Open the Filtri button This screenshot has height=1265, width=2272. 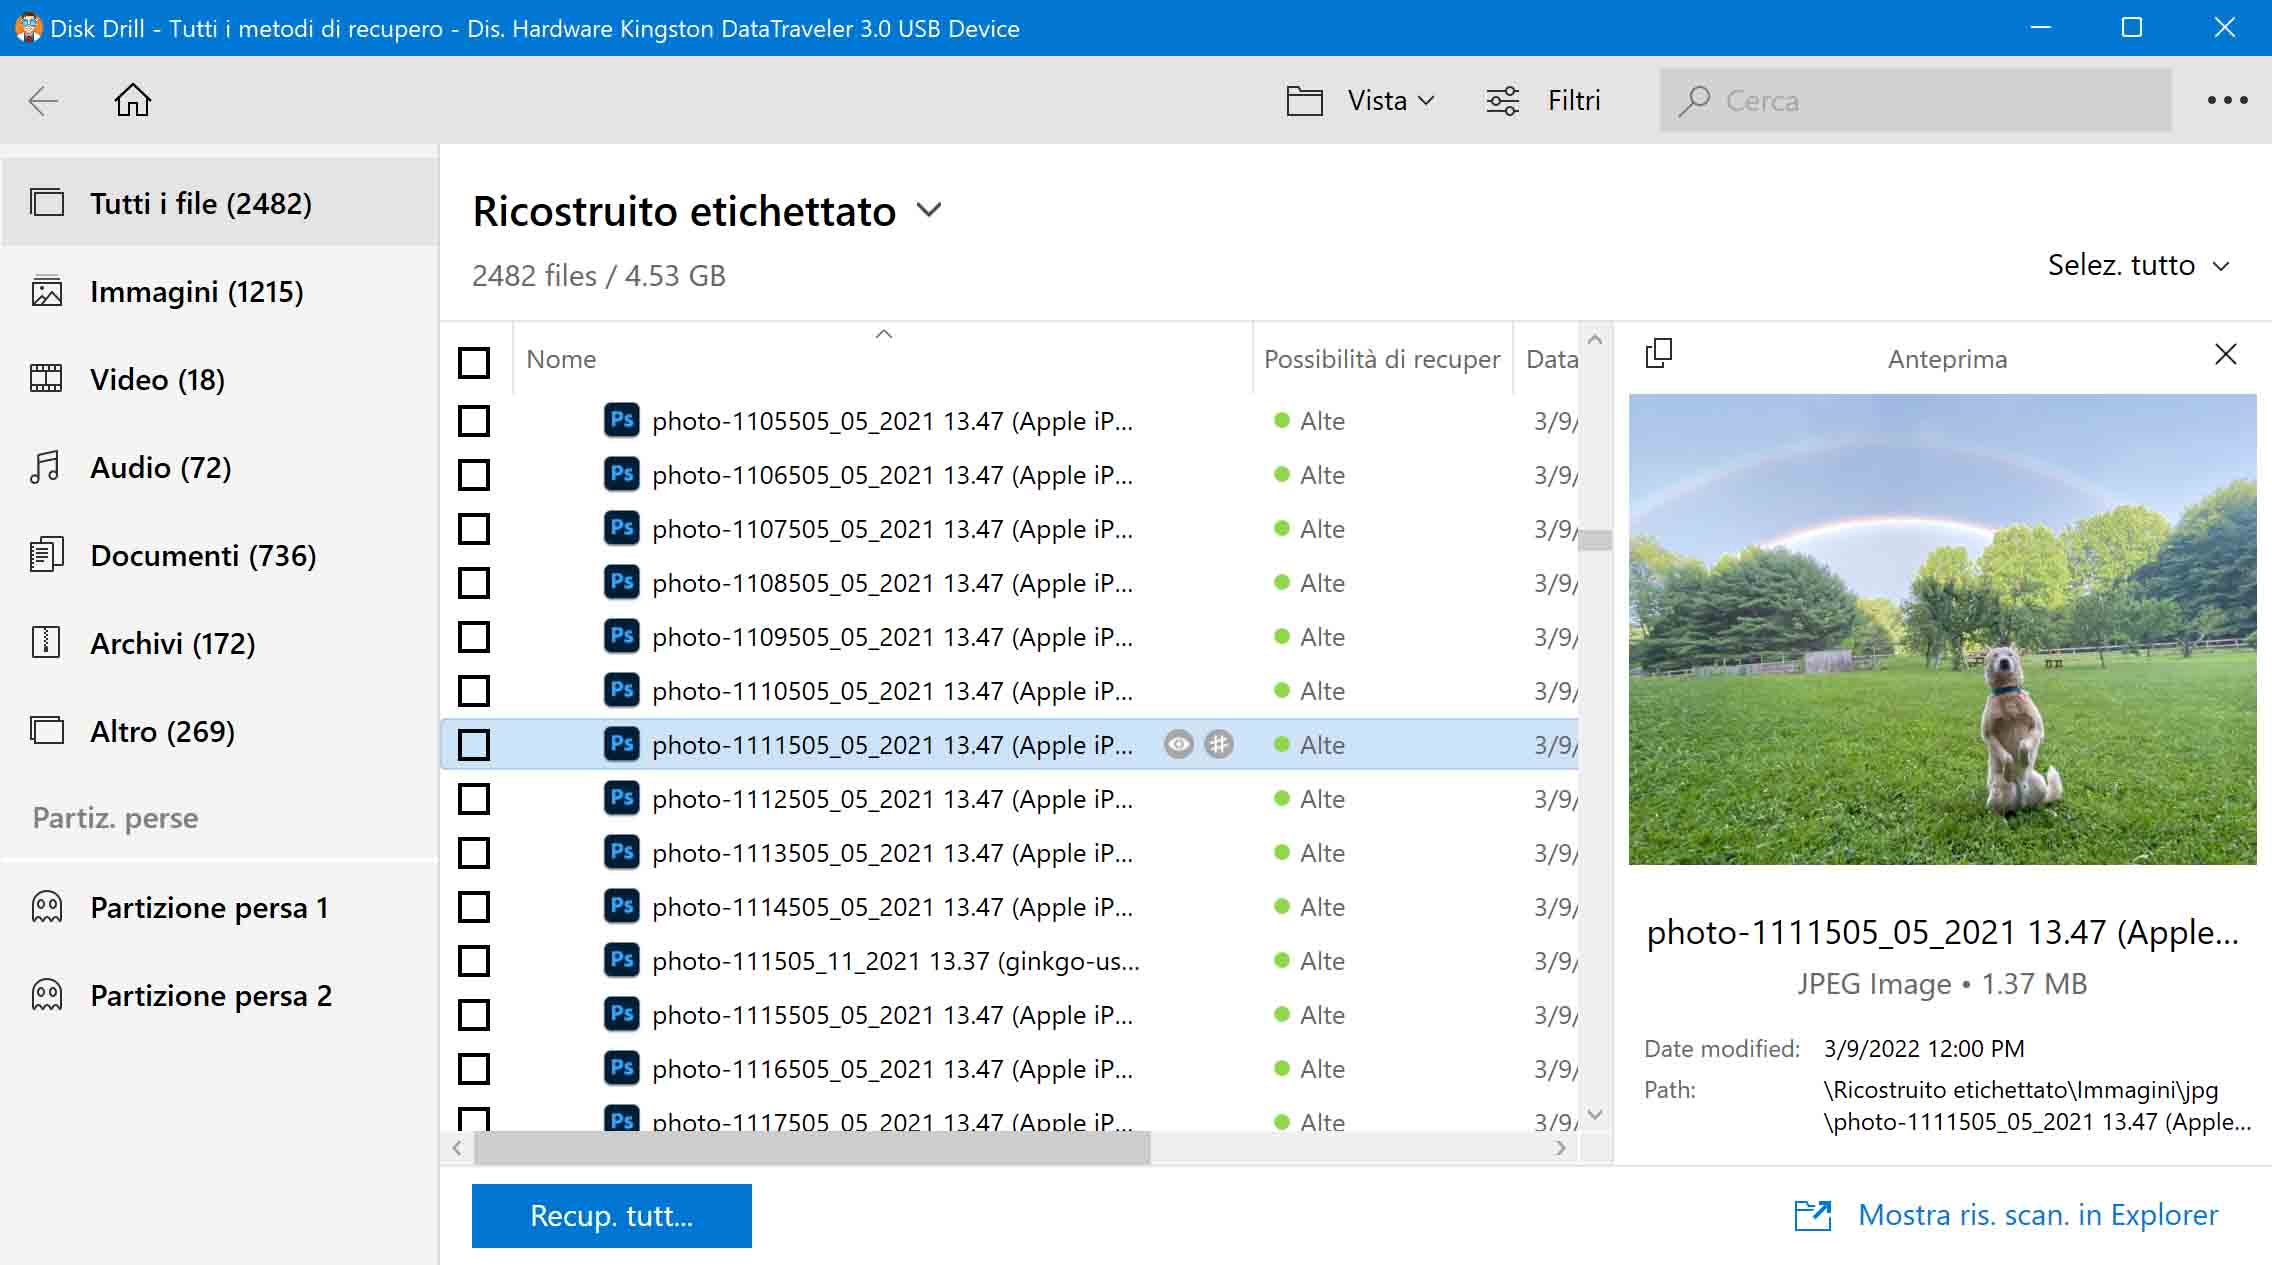pyautogui.click(x=1543, y=100)
